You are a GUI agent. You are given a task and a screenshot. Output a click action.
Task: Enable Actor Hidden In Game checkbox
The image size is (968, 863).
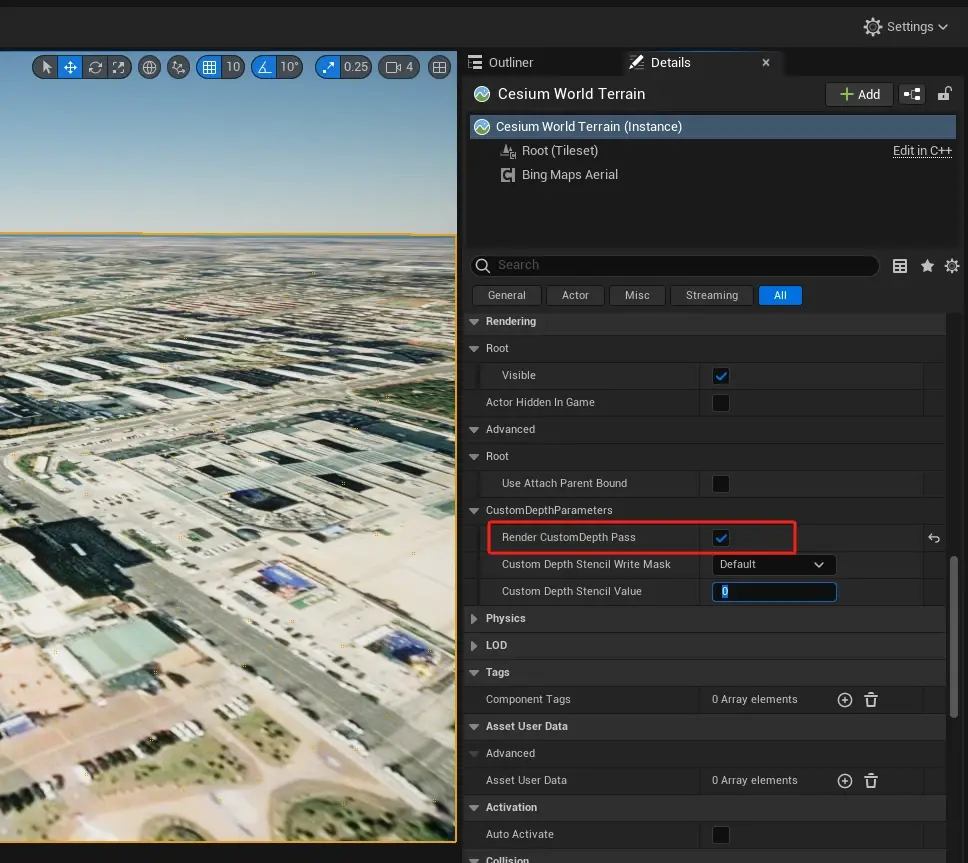(x=720, y=402)
